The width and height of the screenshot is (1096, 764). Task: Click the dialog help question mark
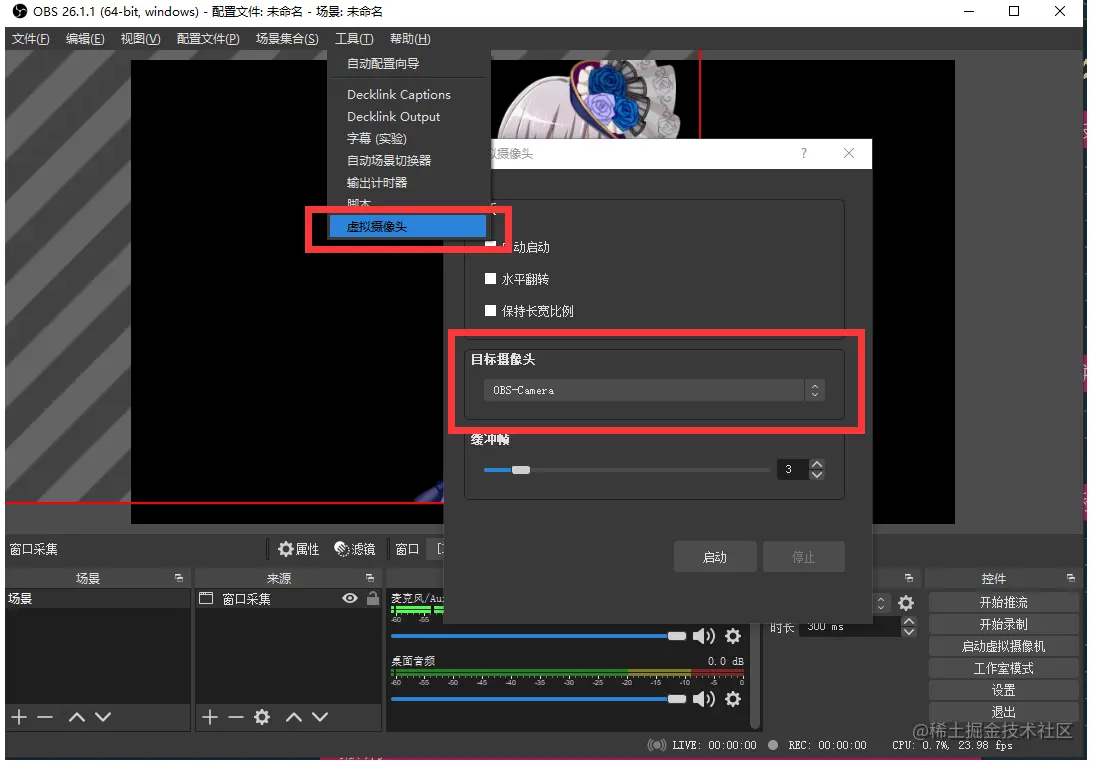[804, 153]
